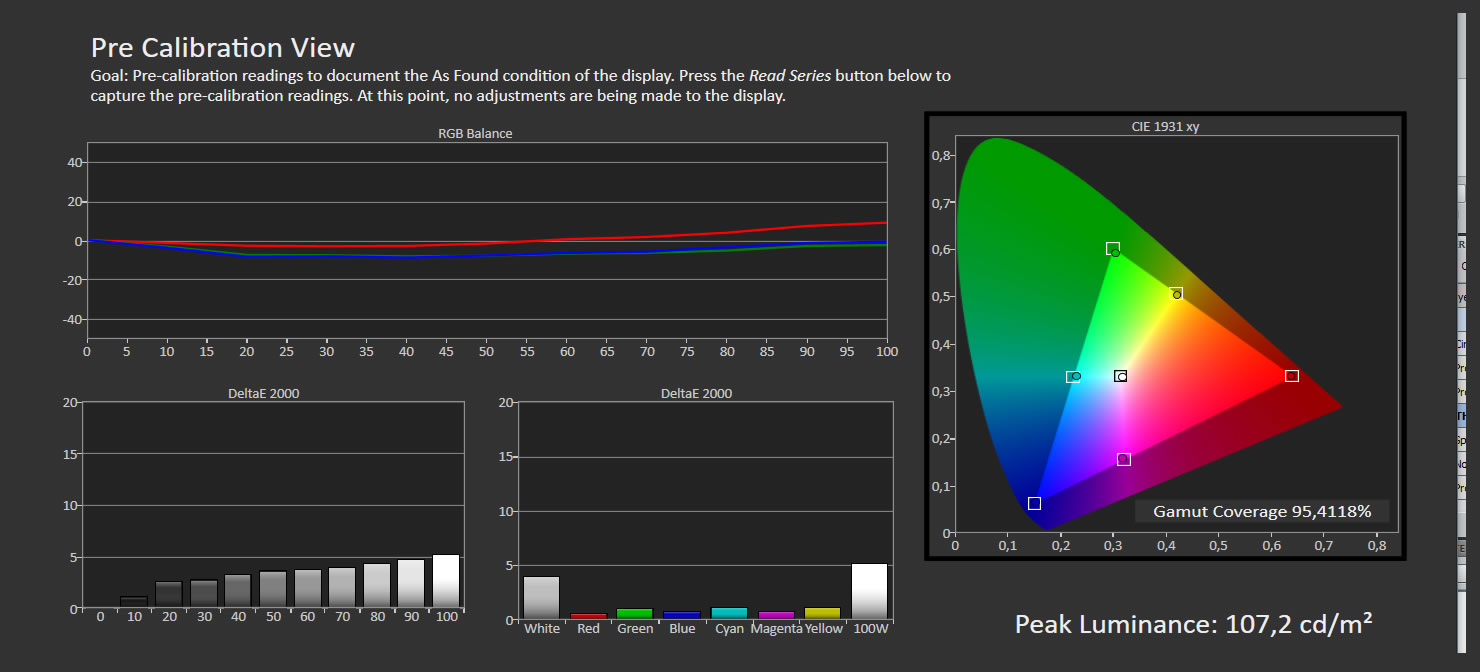Select the Yellow DeltaE bar
The height and width of the screenshot is (672, 1480).
pyautogui.click(x=823, y=614)
